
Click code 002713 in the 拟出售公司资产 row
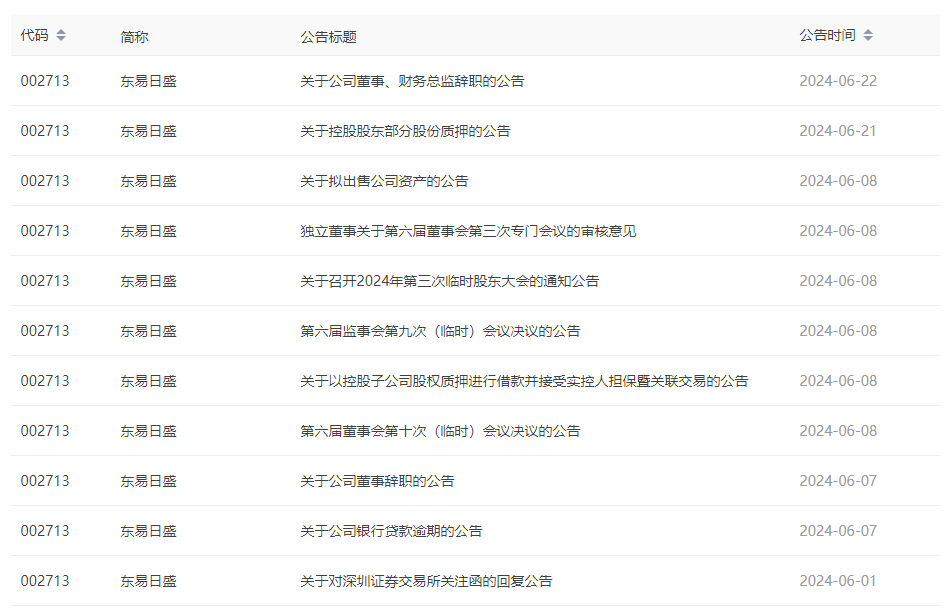(x=45, y=181)
